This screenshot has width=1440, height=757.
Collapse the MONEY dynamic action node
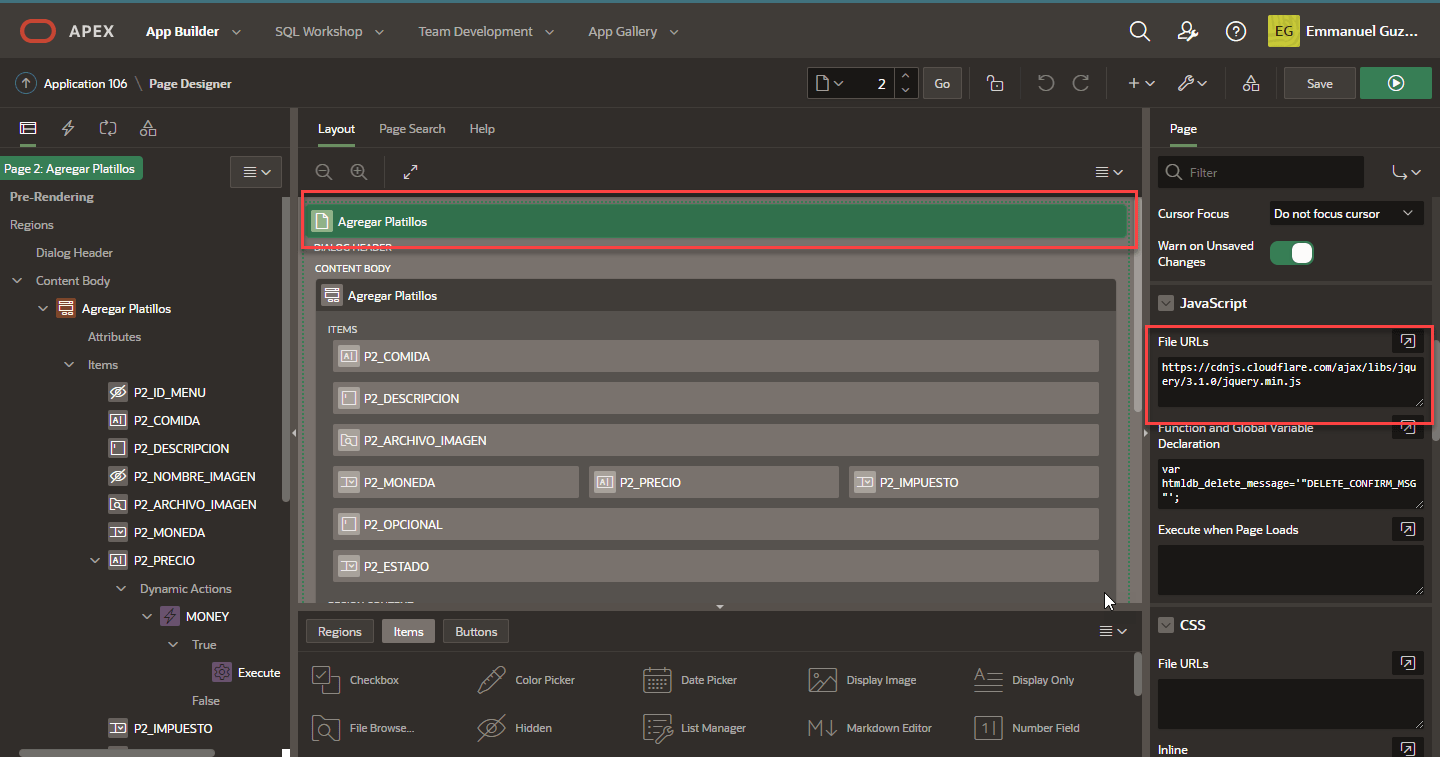click(147, 617)
